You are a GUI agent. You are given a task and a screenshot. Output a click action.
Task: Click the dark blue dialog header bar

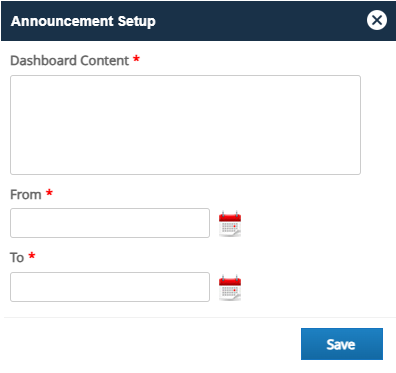[x=198, y=21]
